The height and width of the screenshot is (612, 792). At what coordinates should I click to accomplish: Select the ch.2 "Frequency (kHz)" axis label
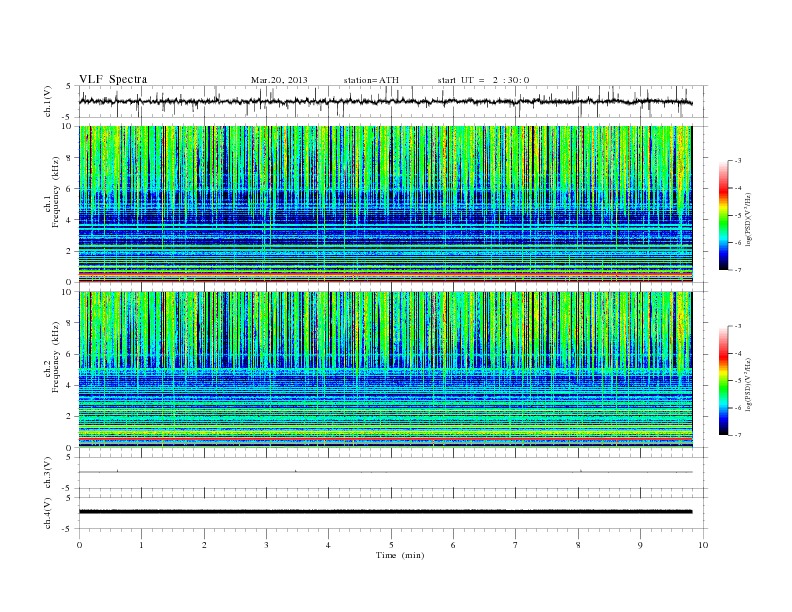coord(56,358)
